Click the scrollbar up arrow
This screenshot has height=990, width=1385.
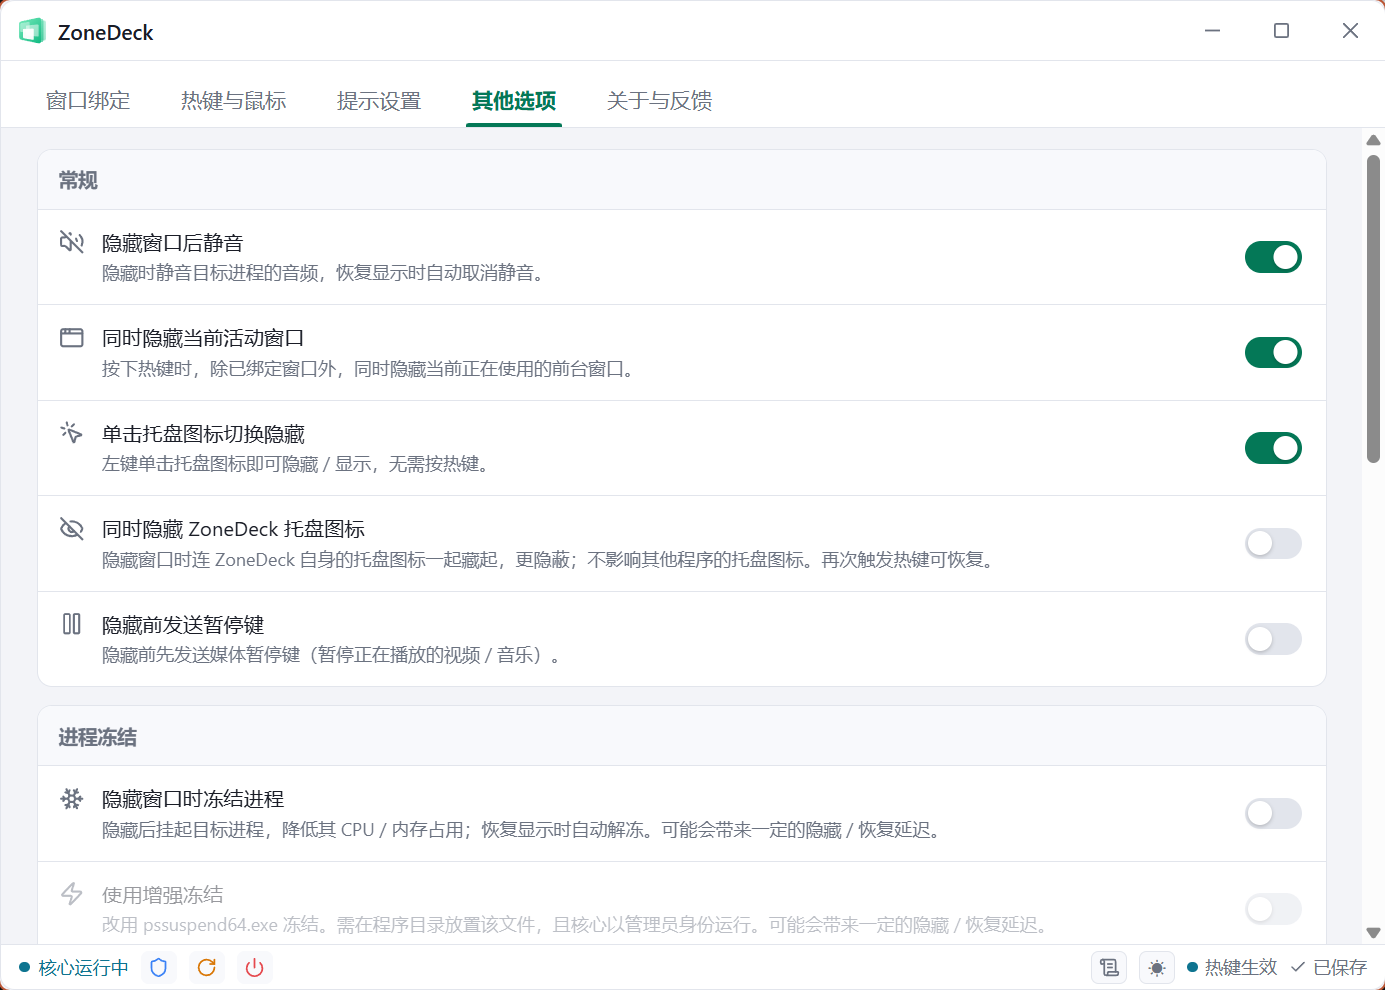click(x=1374, y=140)
